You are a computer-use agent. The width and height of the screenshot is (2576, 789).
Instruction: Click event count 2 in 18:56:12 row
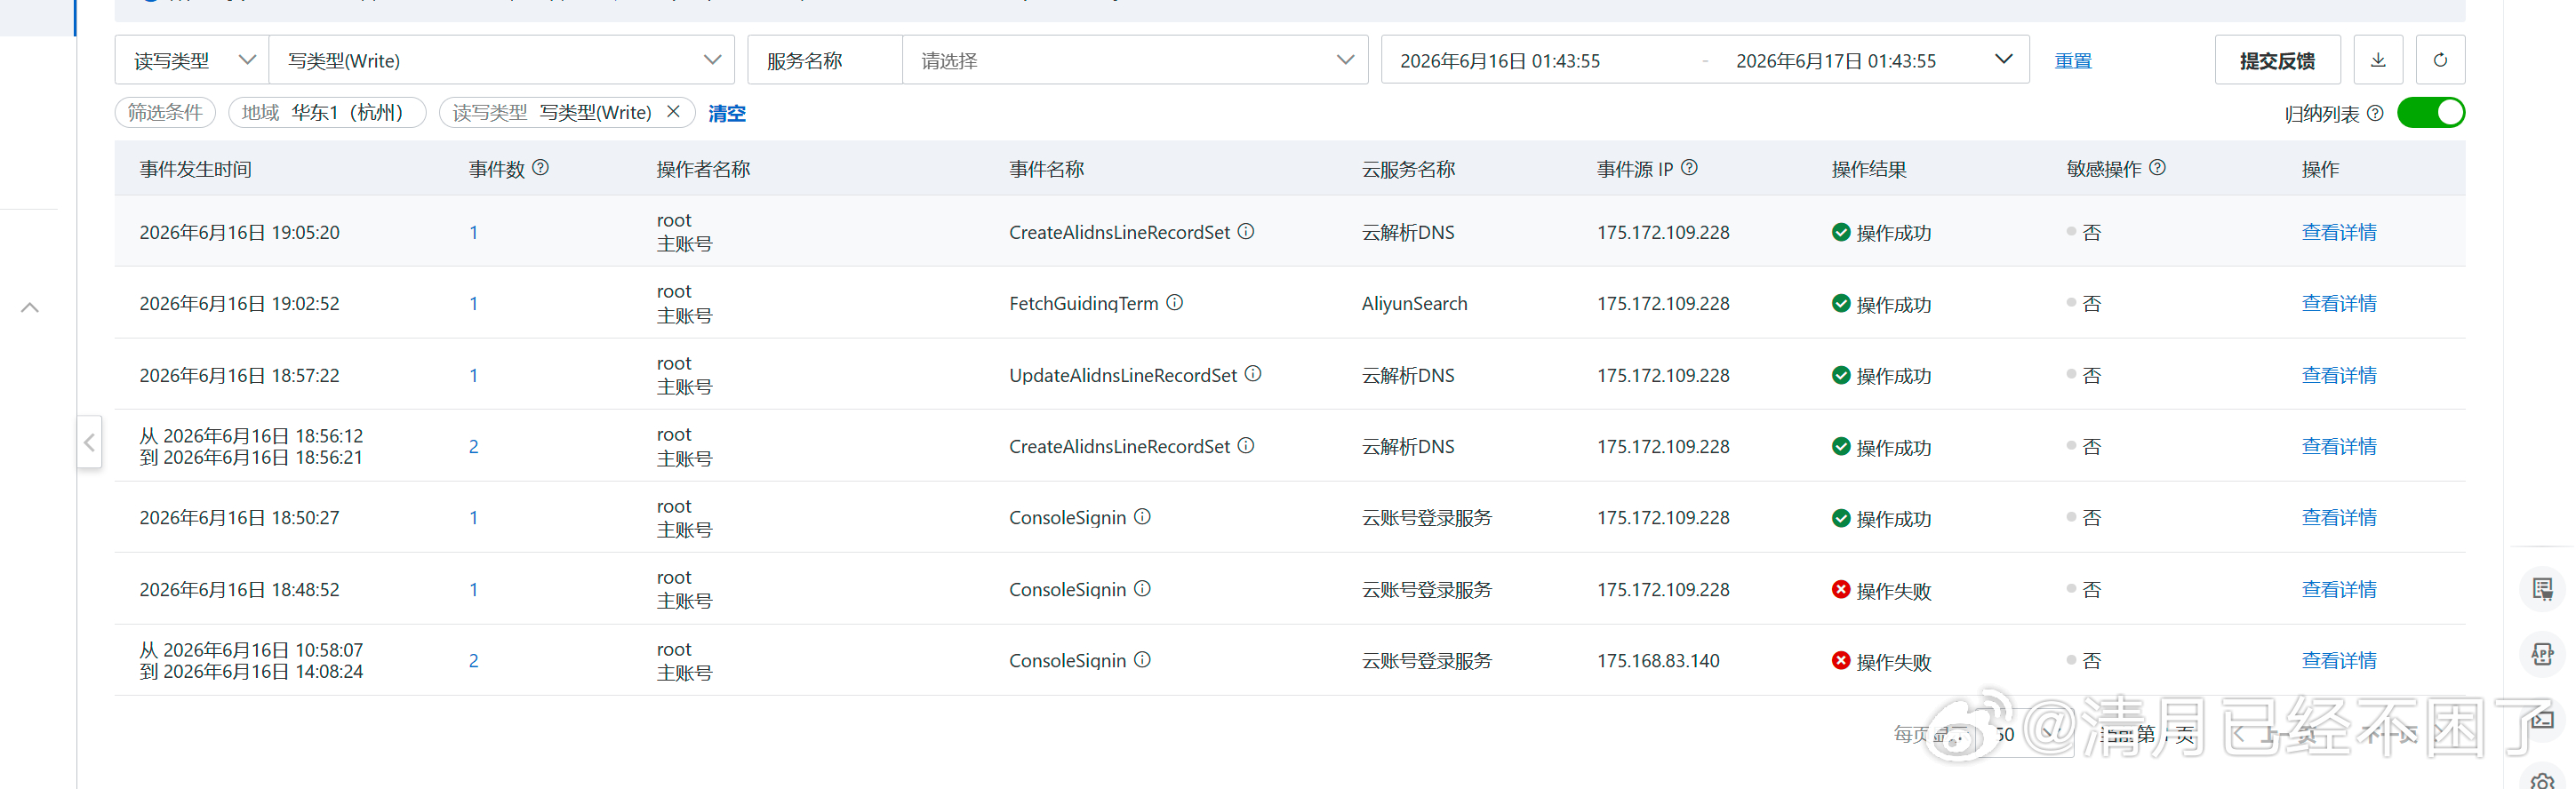[473, 446]
